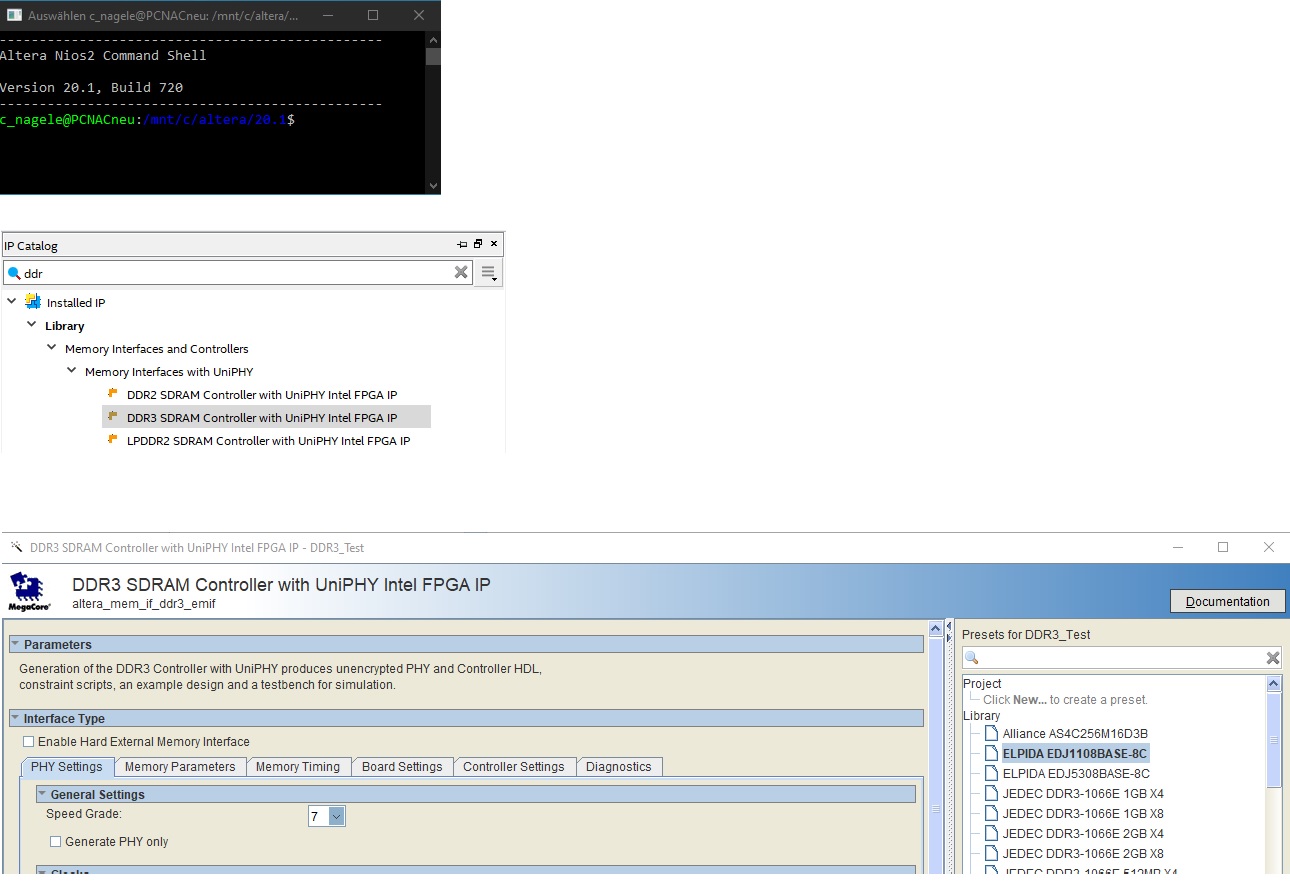This screenshot has width=1290, height=893.
Task: Select the JEDEC DDR3-1066E 2GB X4 preset
Action: coord(1083,834)
